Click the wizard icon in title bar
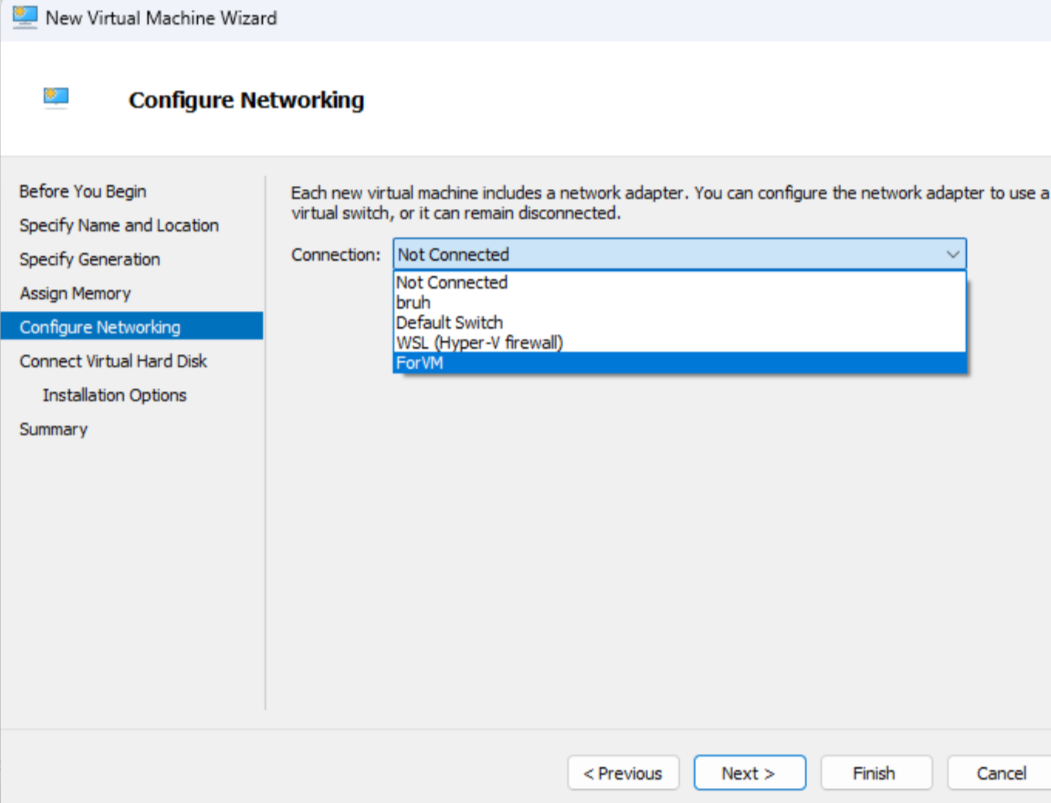 [x=24, y=17]
